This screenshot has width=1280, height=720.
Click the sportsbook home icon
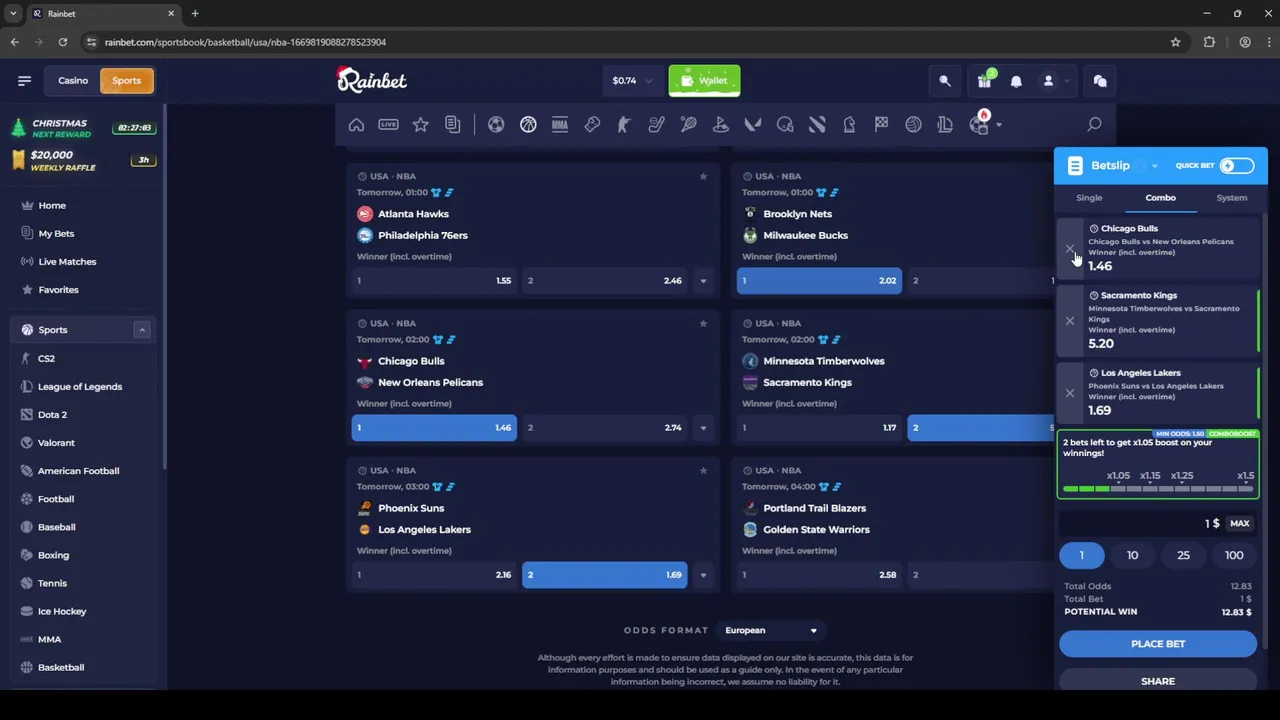[356, 125]
